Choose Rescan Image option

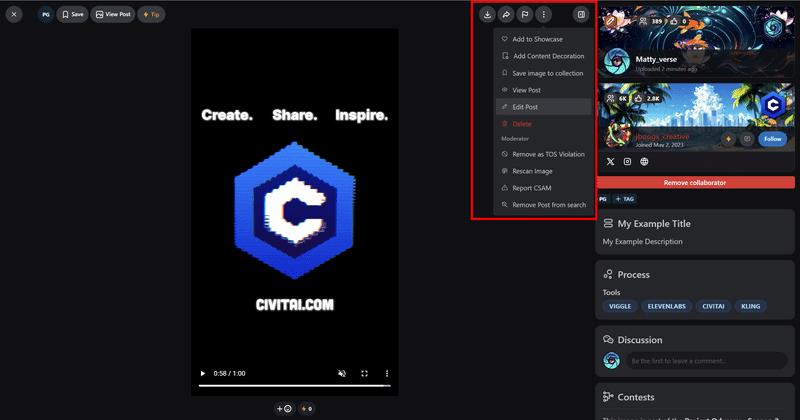point(543,171)
